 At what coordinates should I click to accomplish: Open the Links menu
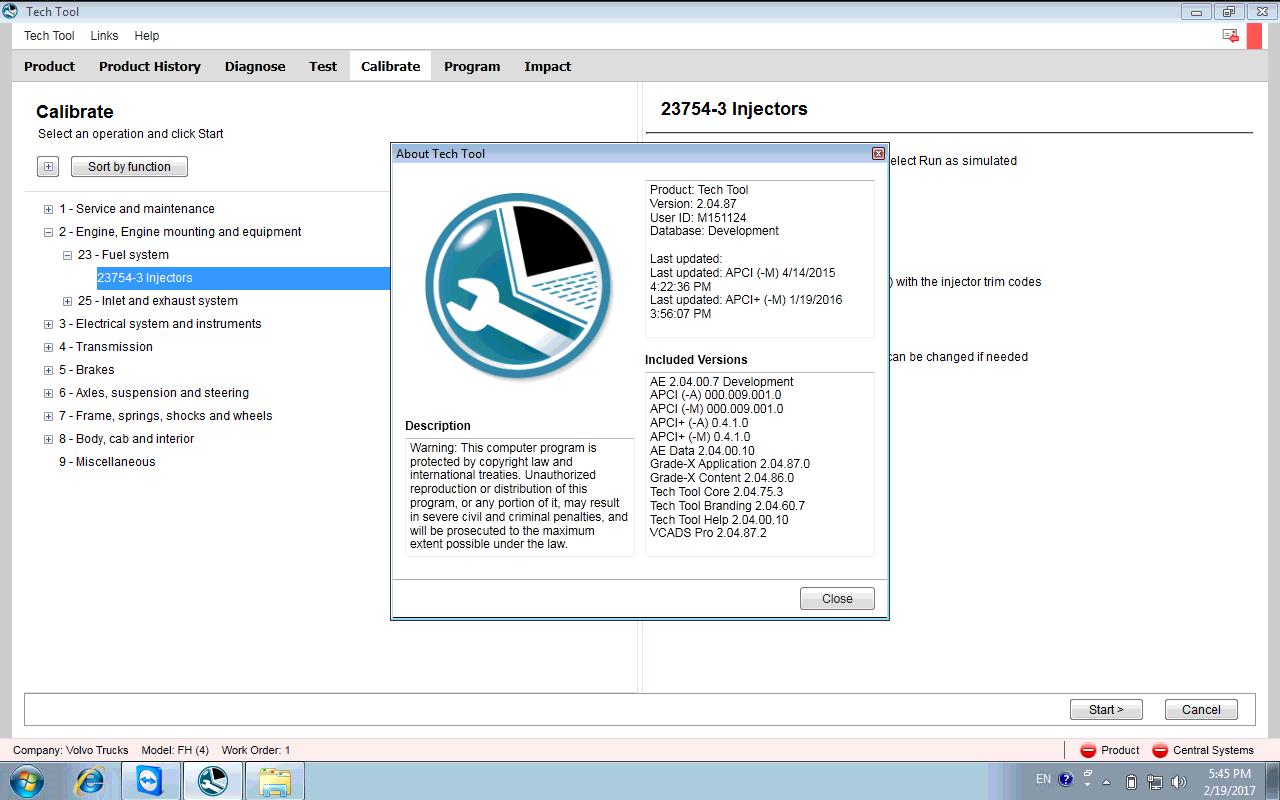click(104, 35)
